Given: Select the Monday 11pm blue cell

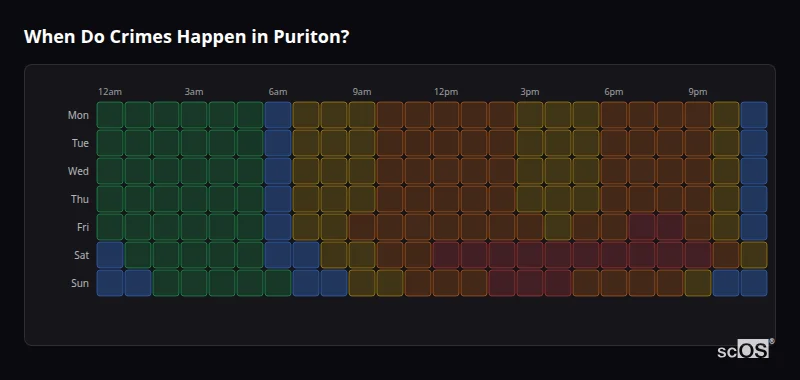Looking at the screenshot, I should pos(754,115).
